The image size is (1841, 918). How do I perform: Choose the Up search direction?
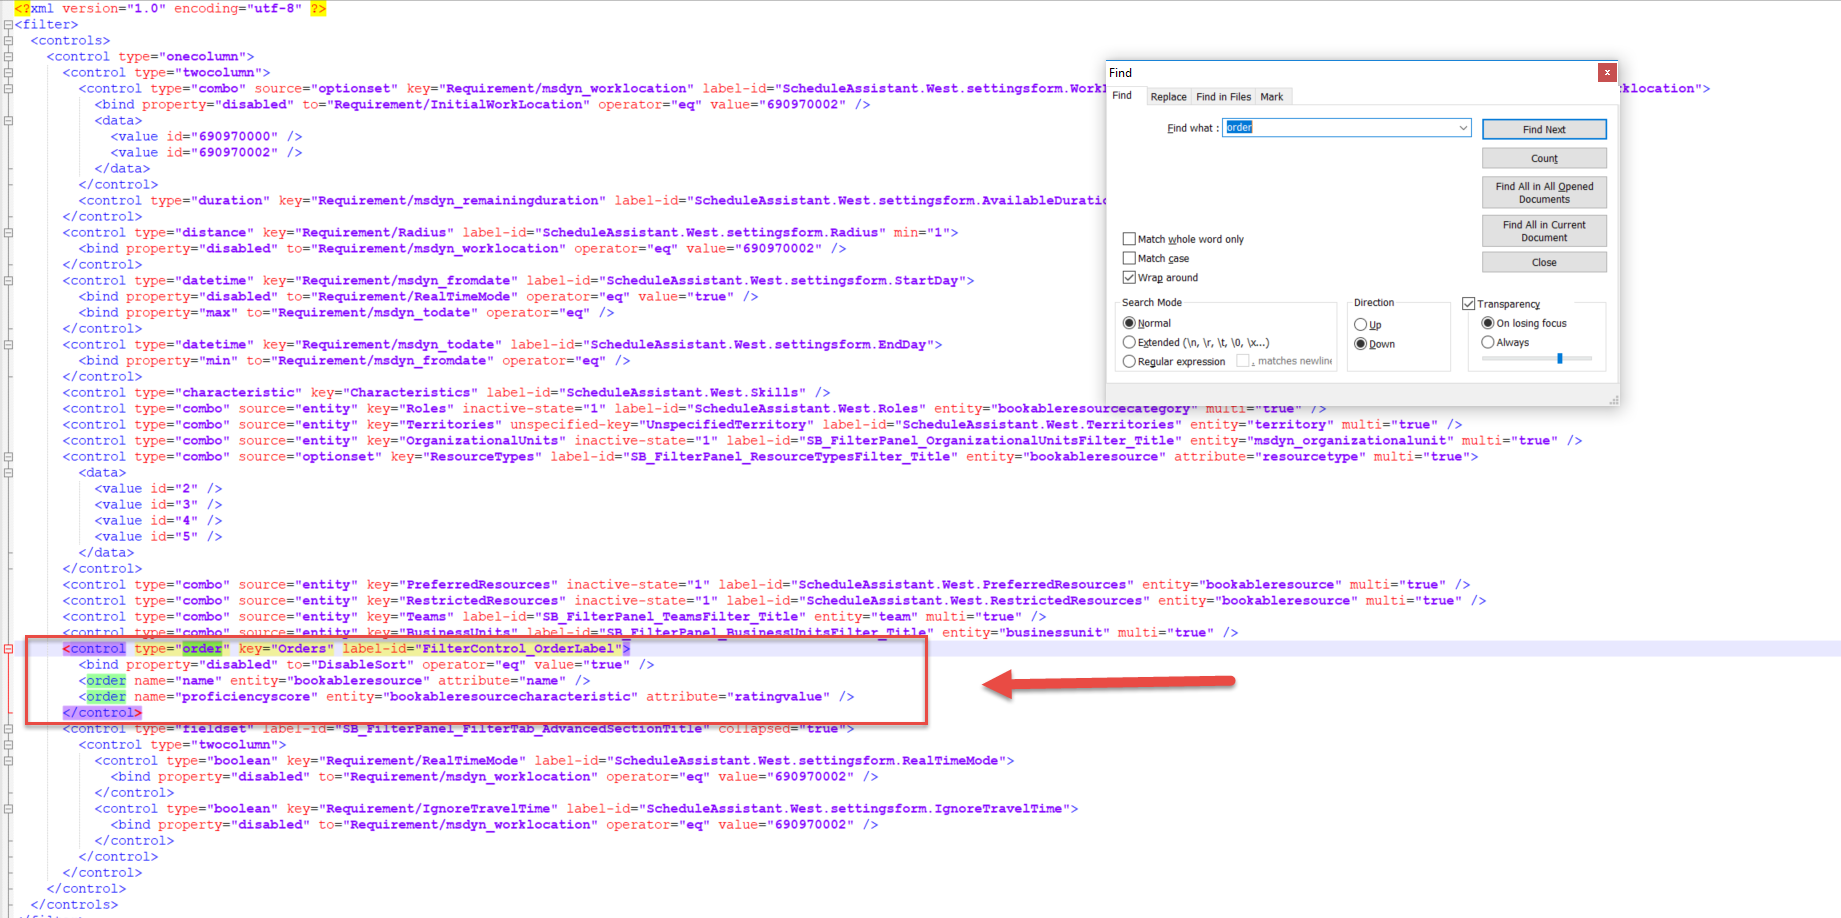[1362, 324]
